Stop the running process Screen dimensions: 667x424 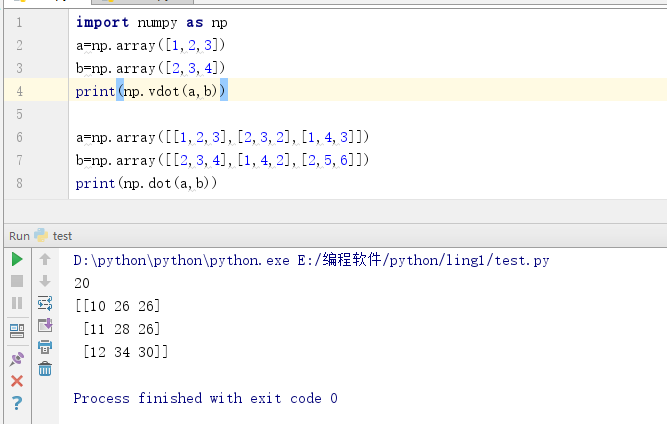pyautogui.click(x=17, y=282)
